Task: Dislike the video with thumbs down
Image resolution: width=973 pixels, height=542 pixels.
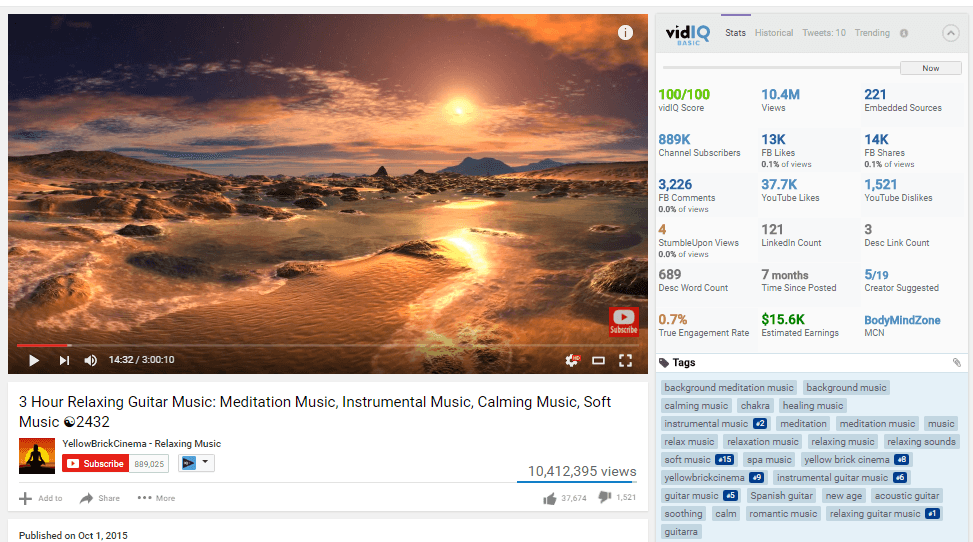Action: point(604,498)
